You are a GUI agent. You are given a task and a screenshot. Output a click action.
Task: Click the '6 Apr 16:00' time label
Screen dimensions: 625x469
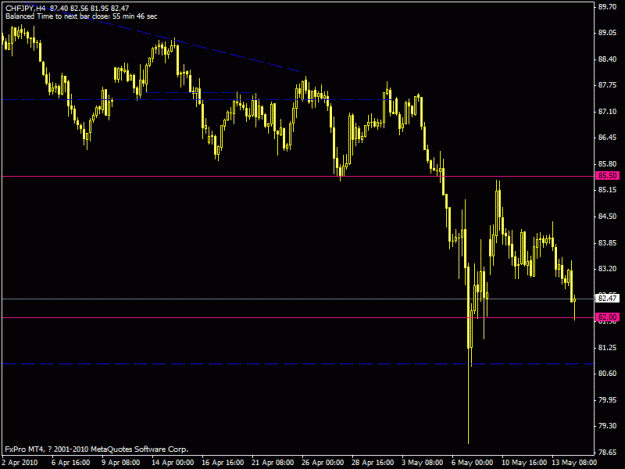tap(71, 463)
